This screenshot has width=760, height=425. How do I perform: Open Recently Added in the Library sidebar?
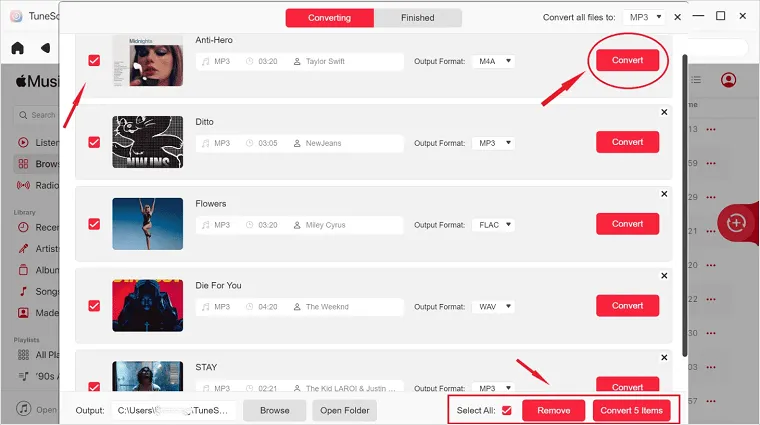click(23, 227)
